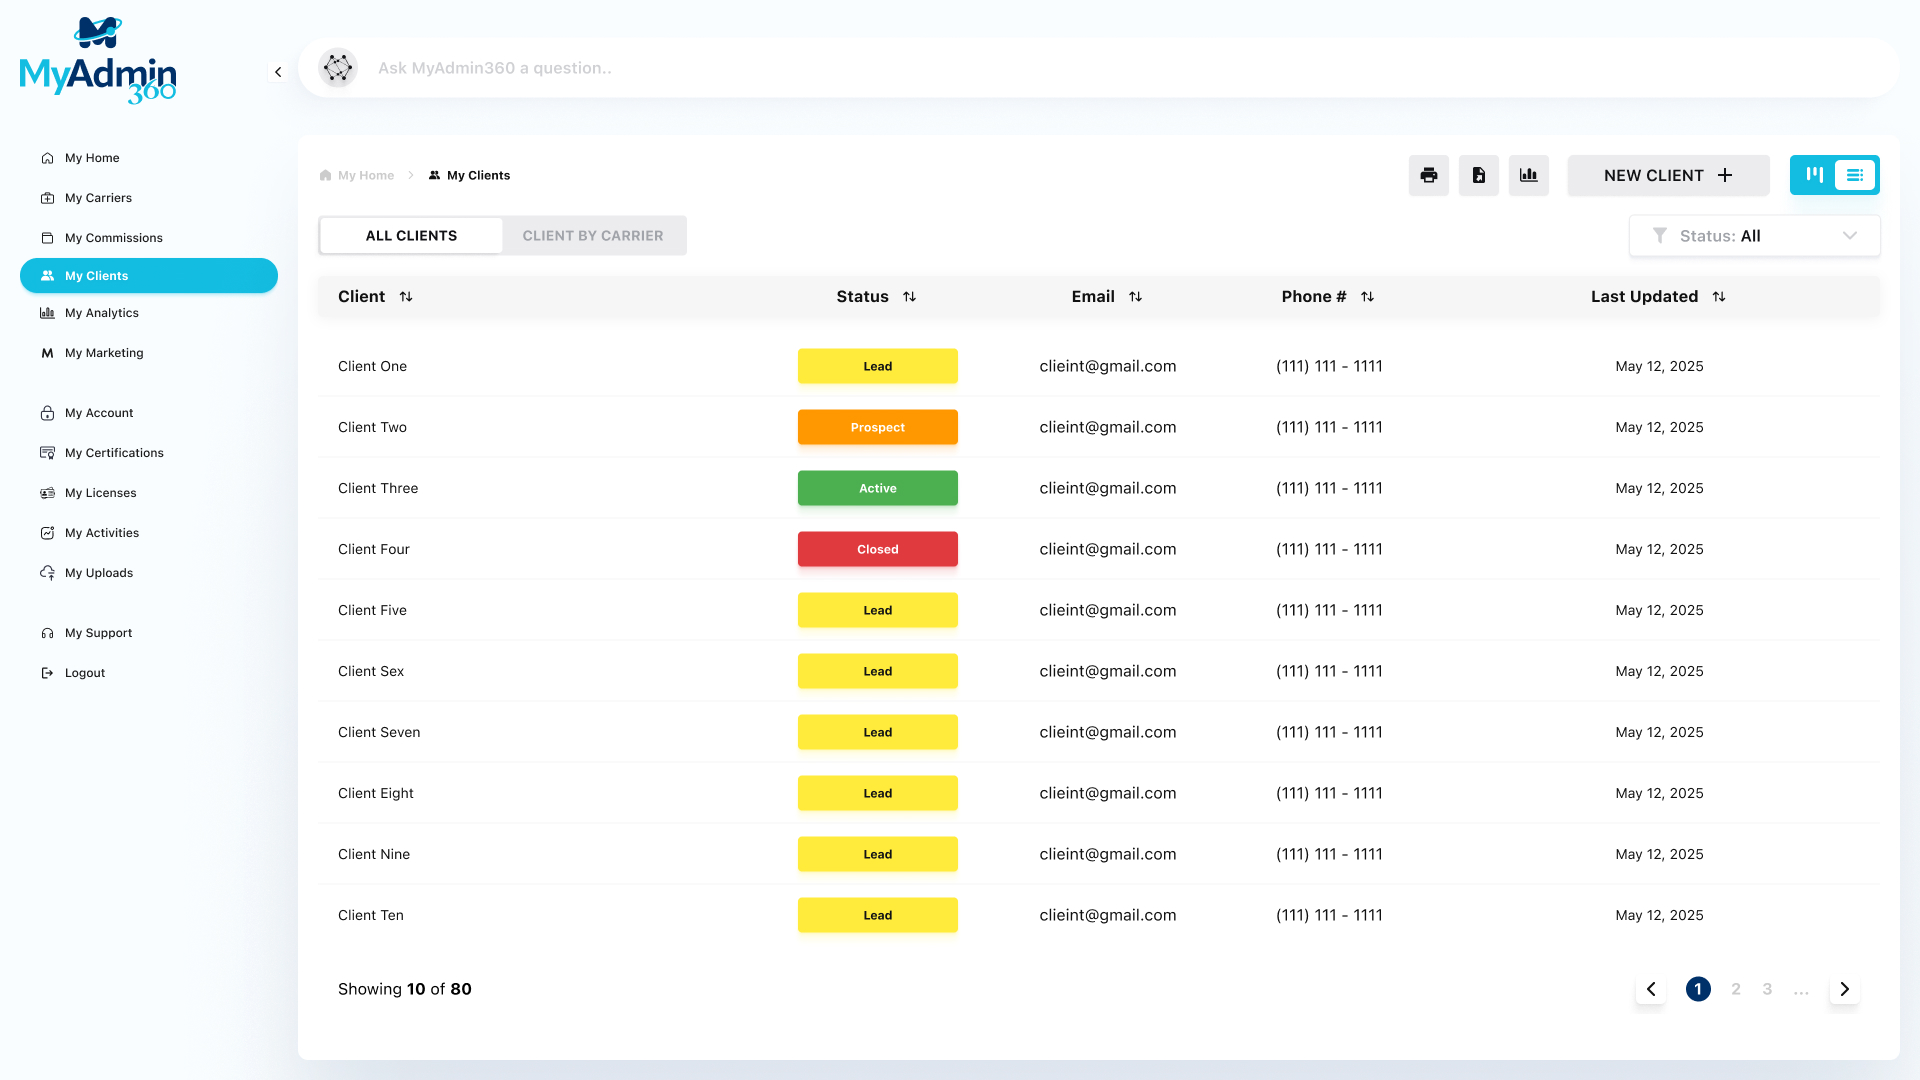
Task: Switch to the Client By Carrier tab
Action: [x=592, y=235]
